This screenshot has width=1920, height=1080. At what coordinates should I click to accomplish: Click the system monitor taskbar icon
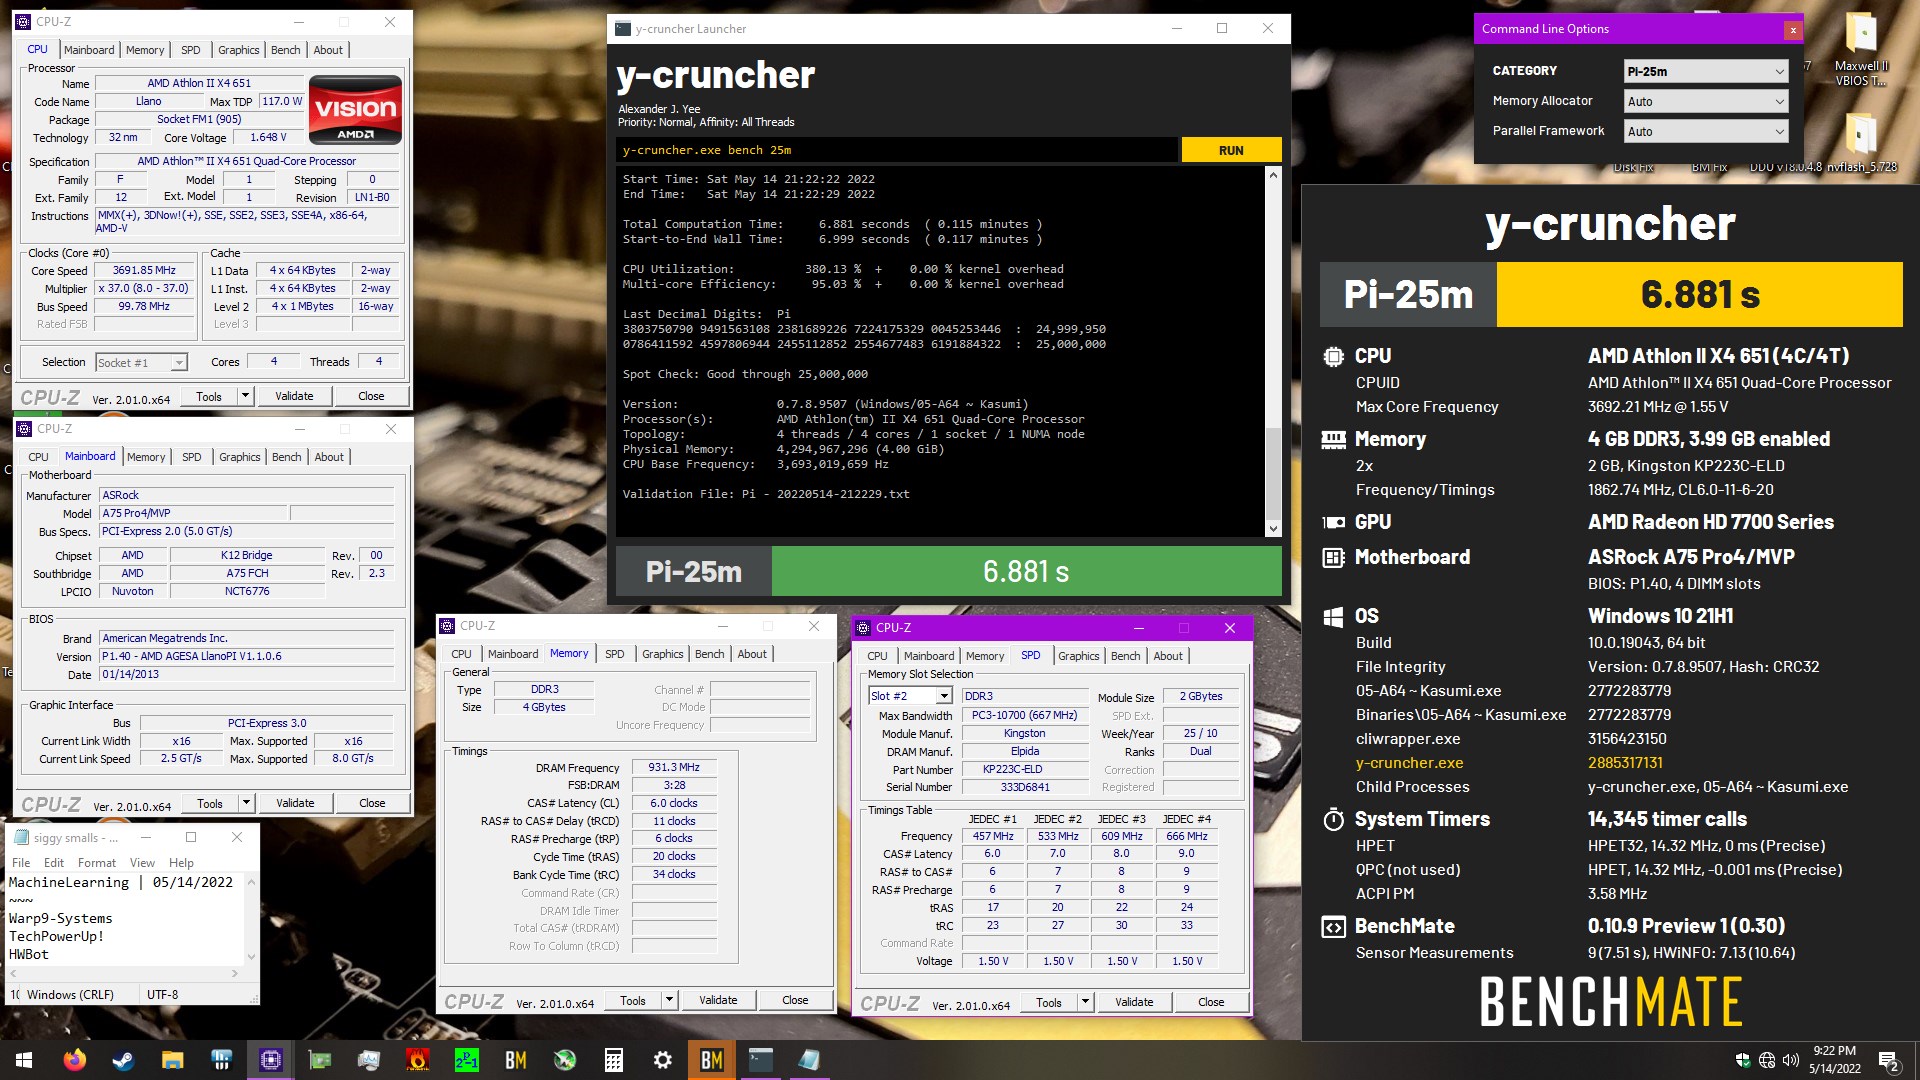point(368,1060)
